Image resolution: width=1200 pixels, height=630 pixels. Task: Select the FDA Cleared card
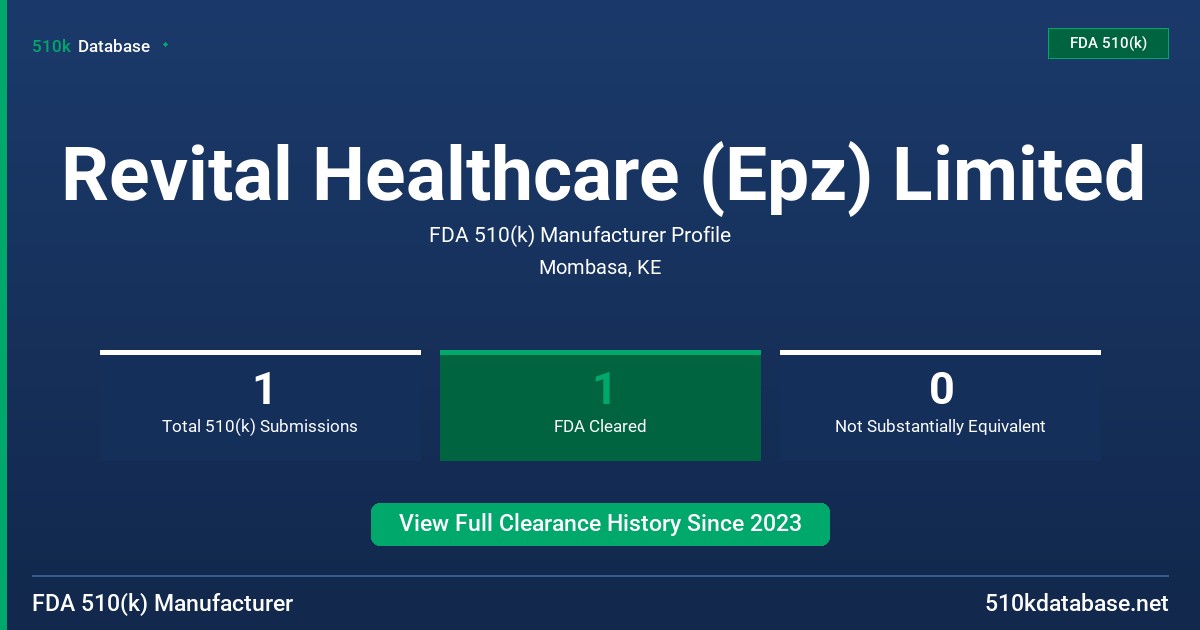pos(600,405)
